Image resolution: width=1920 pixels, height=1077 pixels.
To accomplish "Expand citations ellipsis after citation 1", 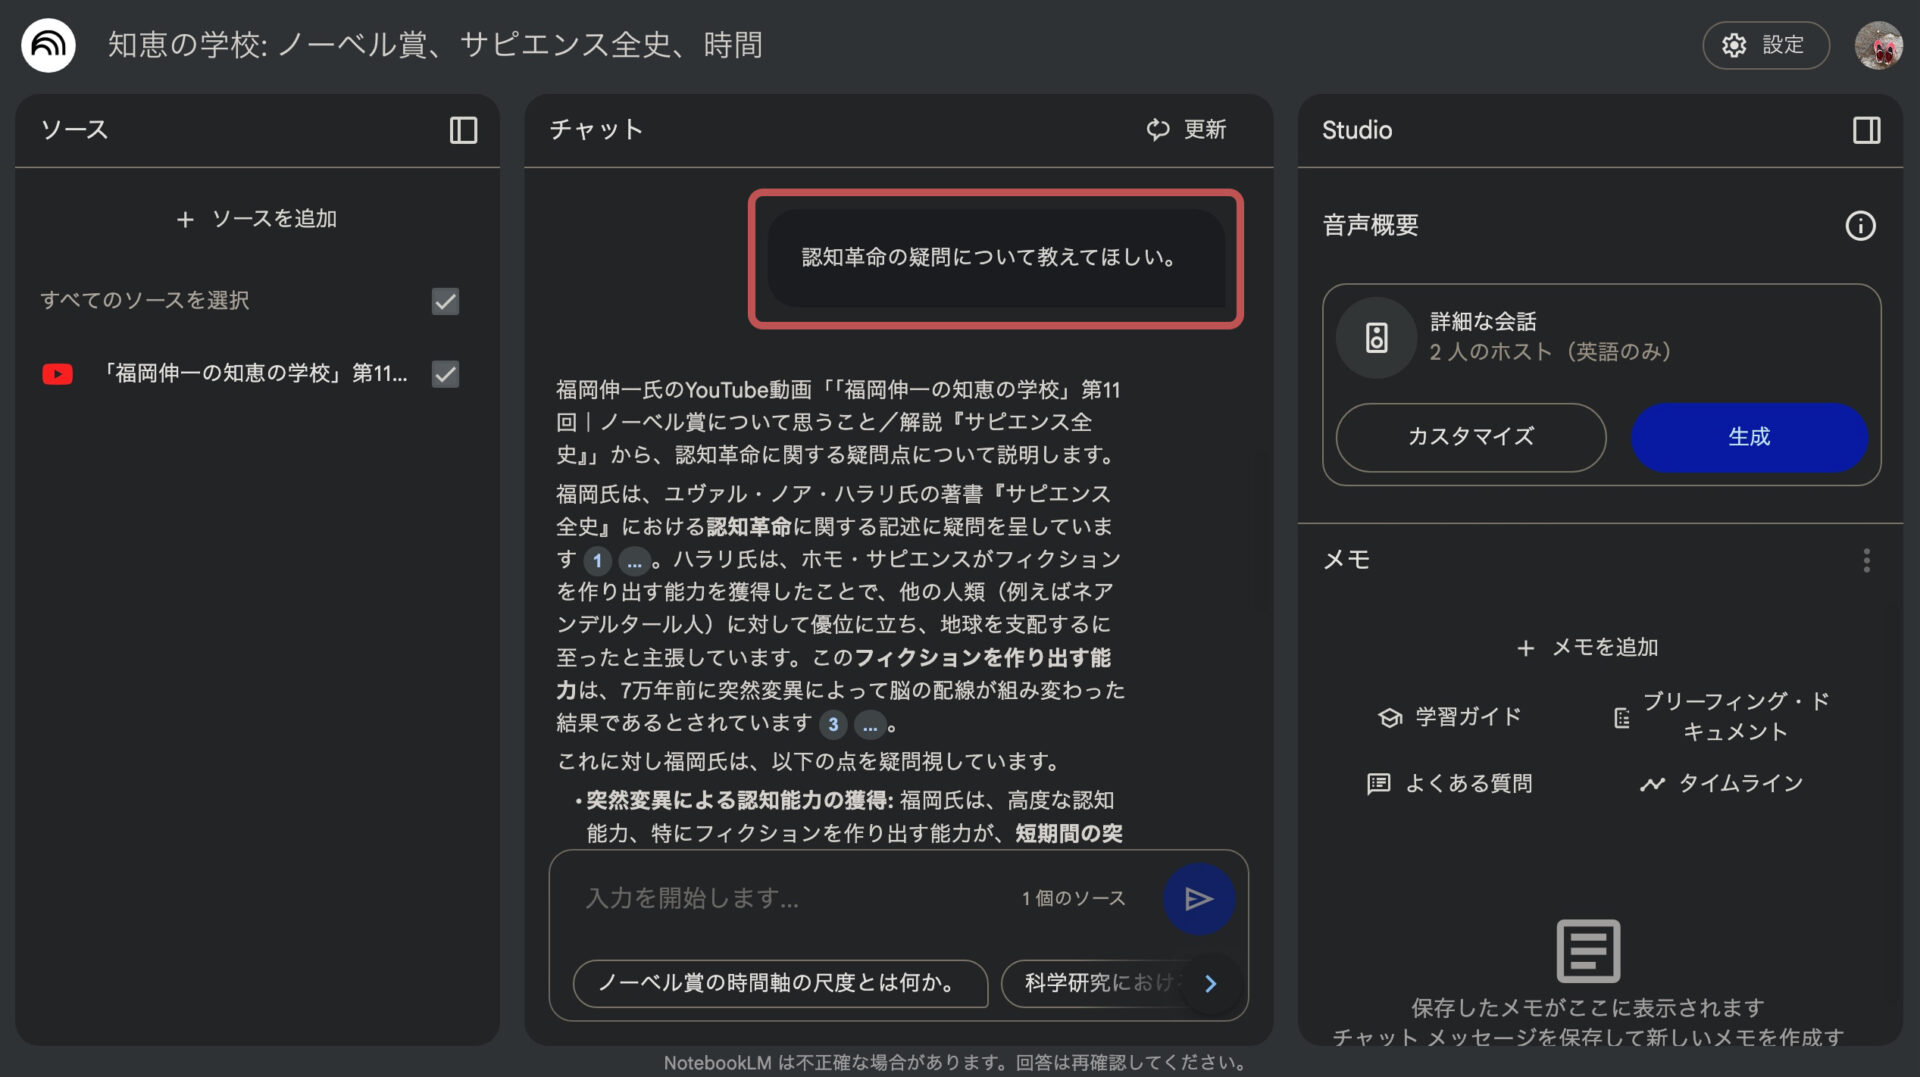I will (x=634, y=560).
